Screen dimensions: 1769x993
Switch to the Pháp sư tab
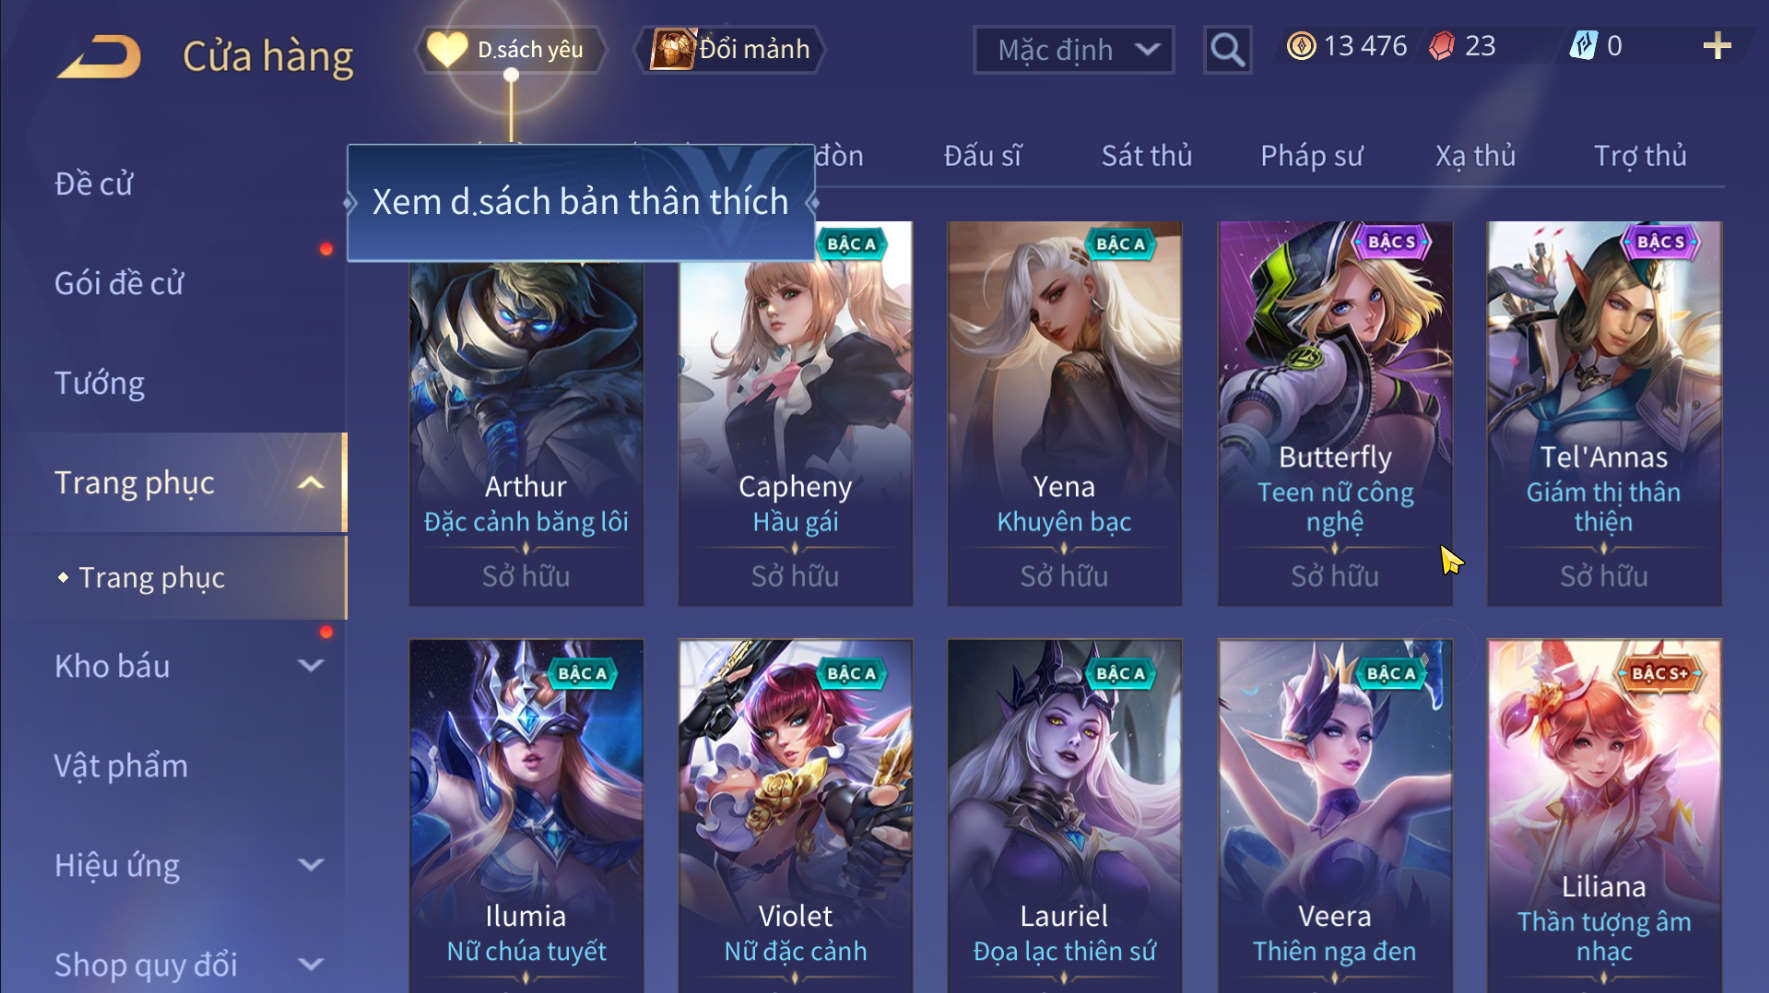[x=1311, y=156]
